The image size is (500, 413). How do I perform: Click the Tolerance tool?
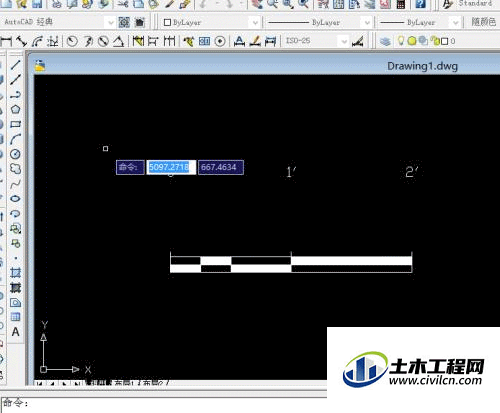[x=204, y=41]
